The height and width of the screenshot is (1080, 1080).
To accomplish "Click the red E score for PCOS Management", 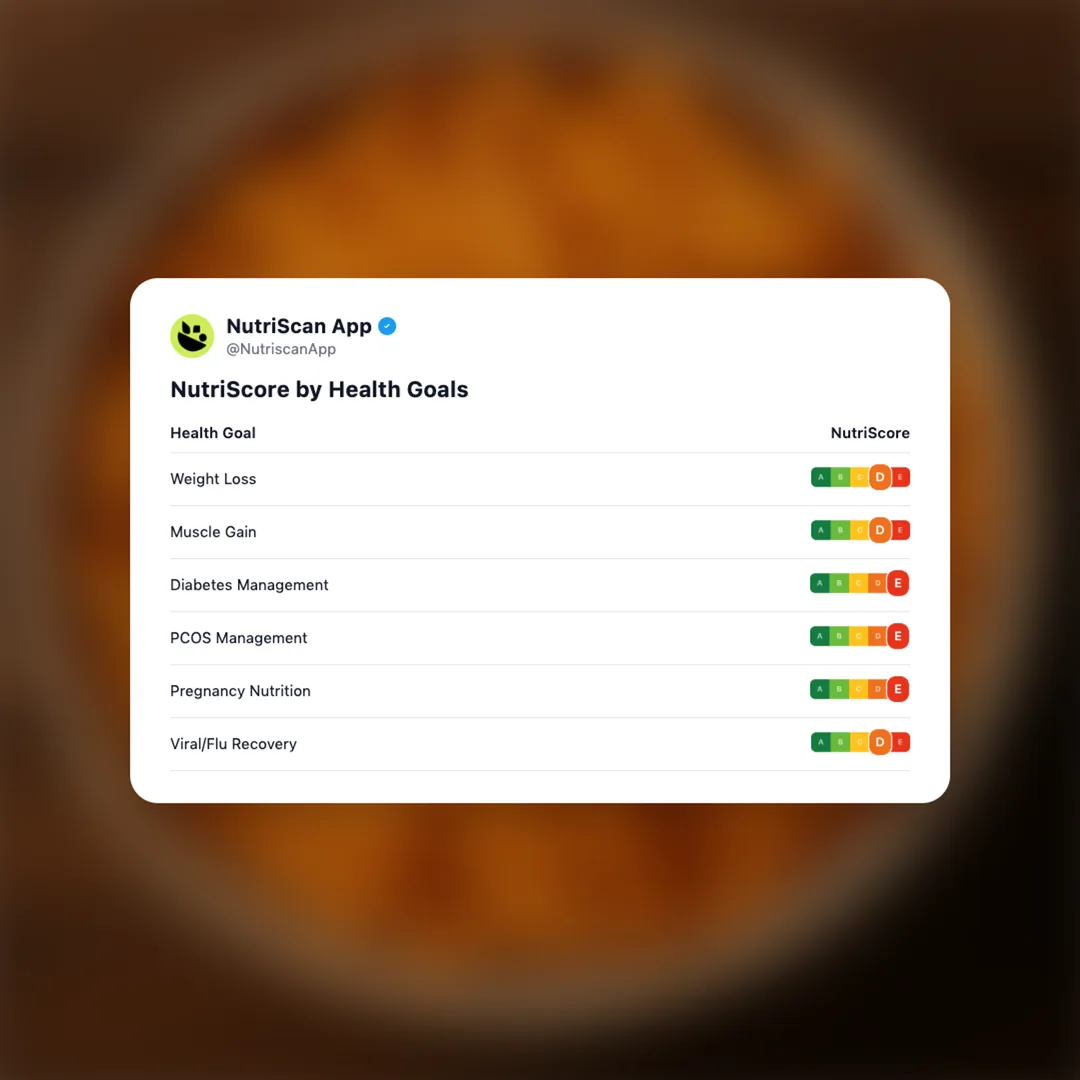I will pyautogui.click(x=897, y=636).
